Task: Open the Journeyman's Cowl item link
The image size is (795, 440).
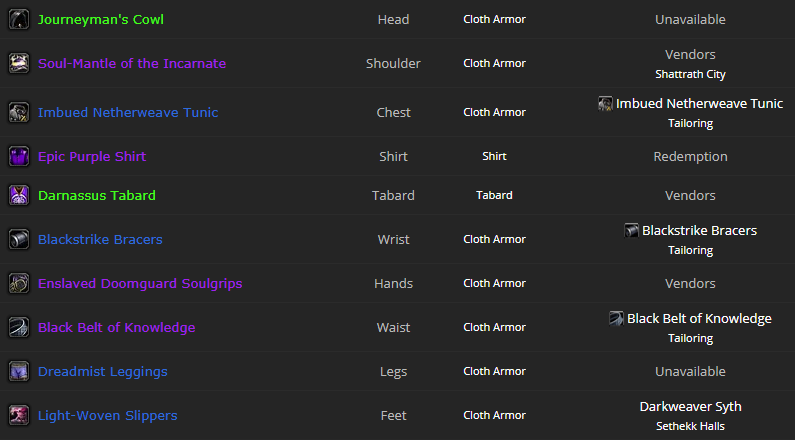Action: (101, 20)
